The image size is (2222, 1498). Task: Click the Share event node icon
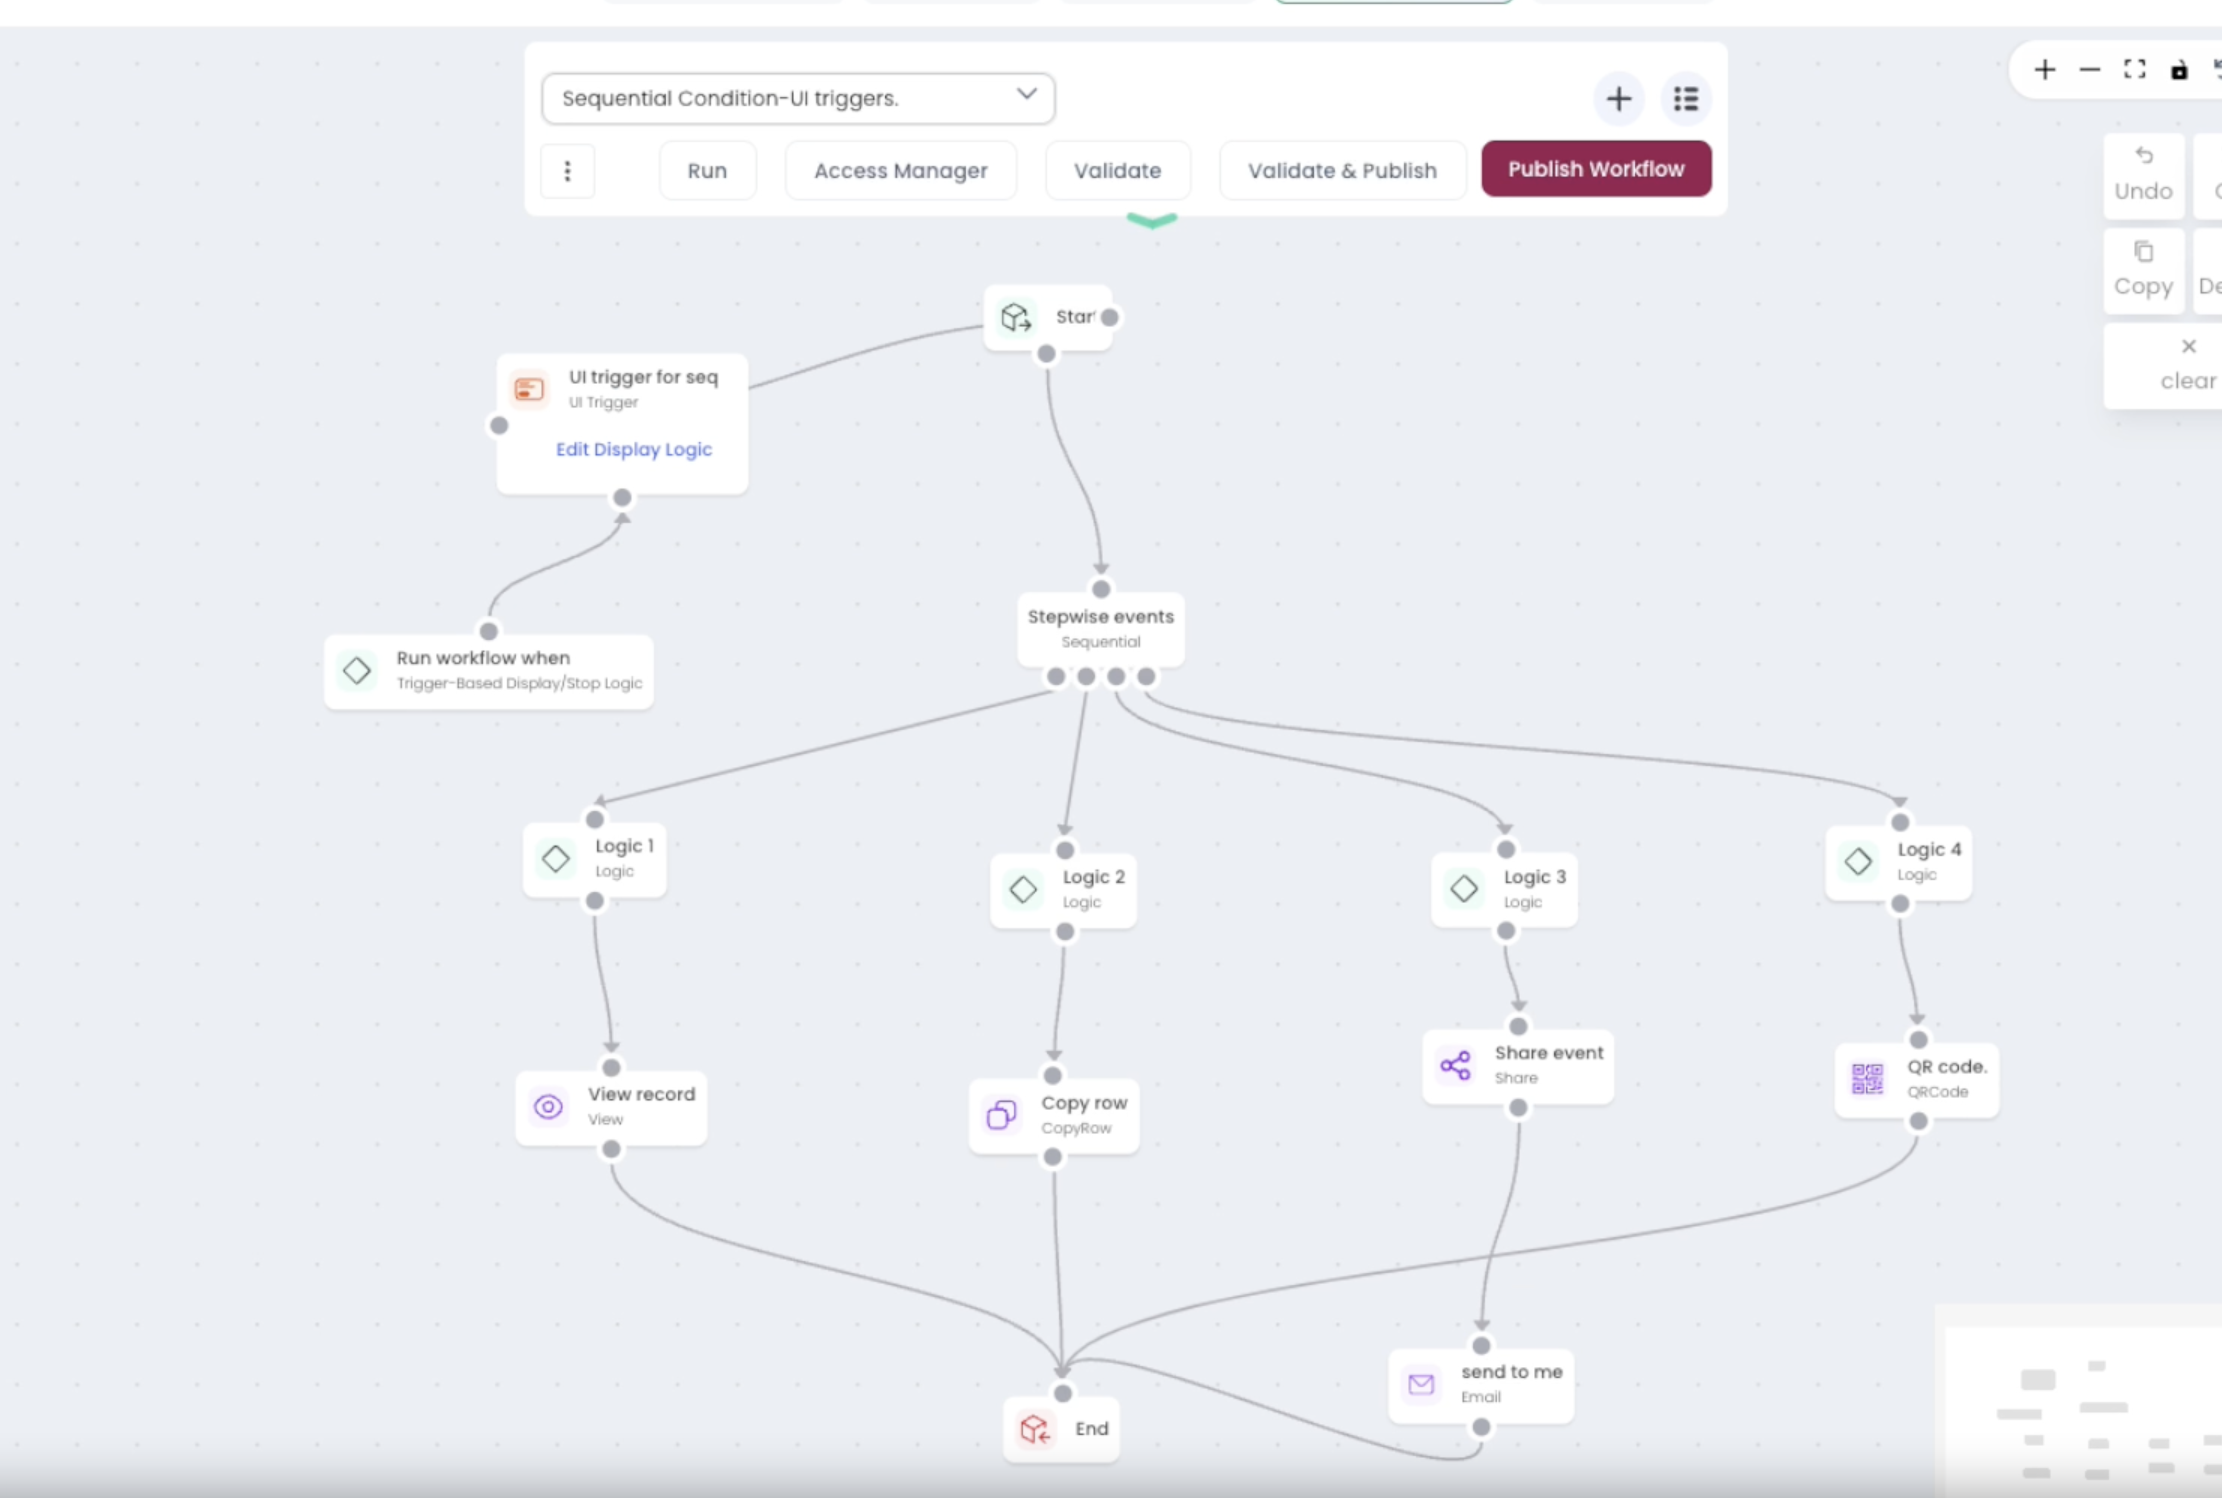1455,1065
